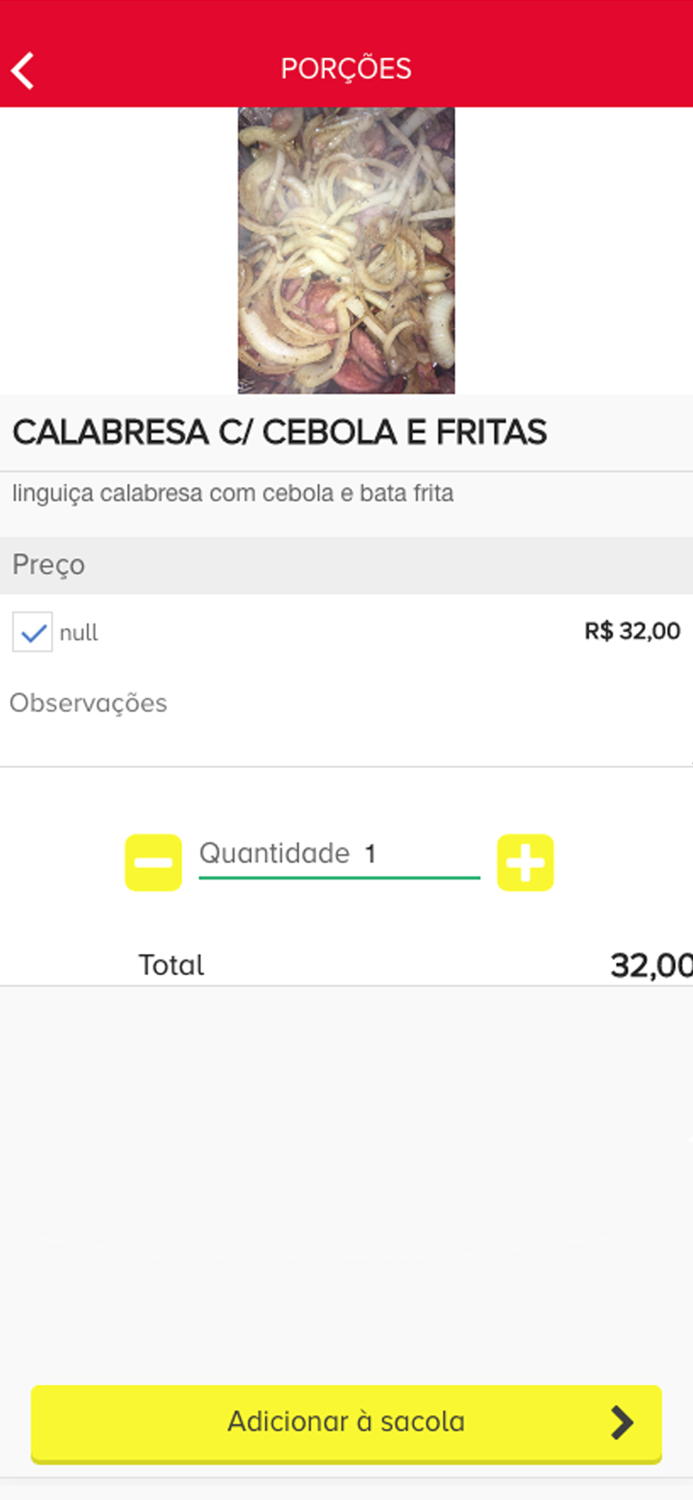The height and width of the screenshot is (1500, 693).
Task: Tap the Quantidade value field
Action: 339,855
